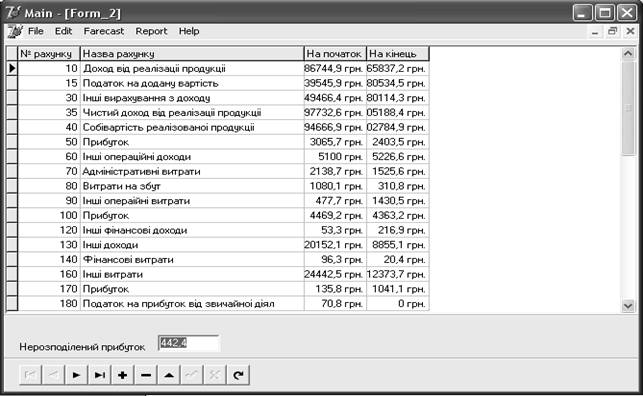Select 'Витрати на збут' cell
The image size is (643, 396).
(x=192, y=186)
